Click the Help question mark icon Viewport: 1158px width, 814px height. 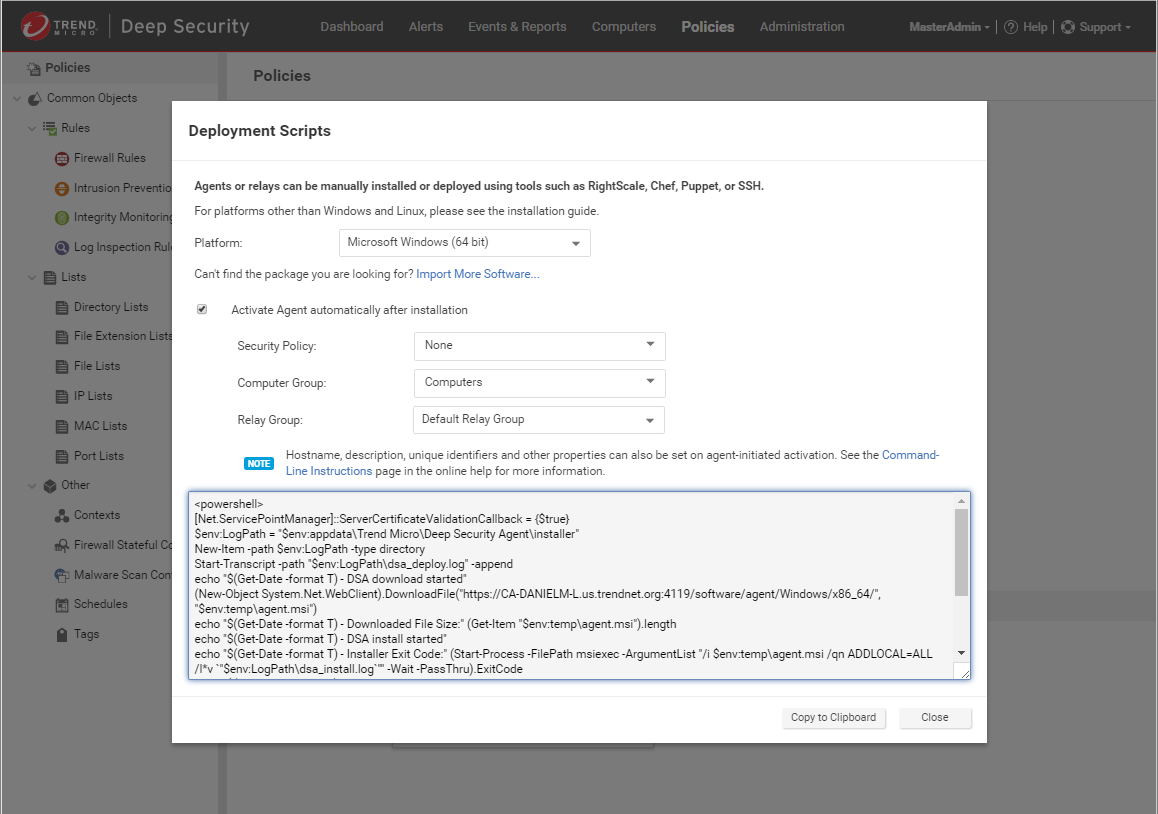pyautogui.click(x=1010, y=27)
